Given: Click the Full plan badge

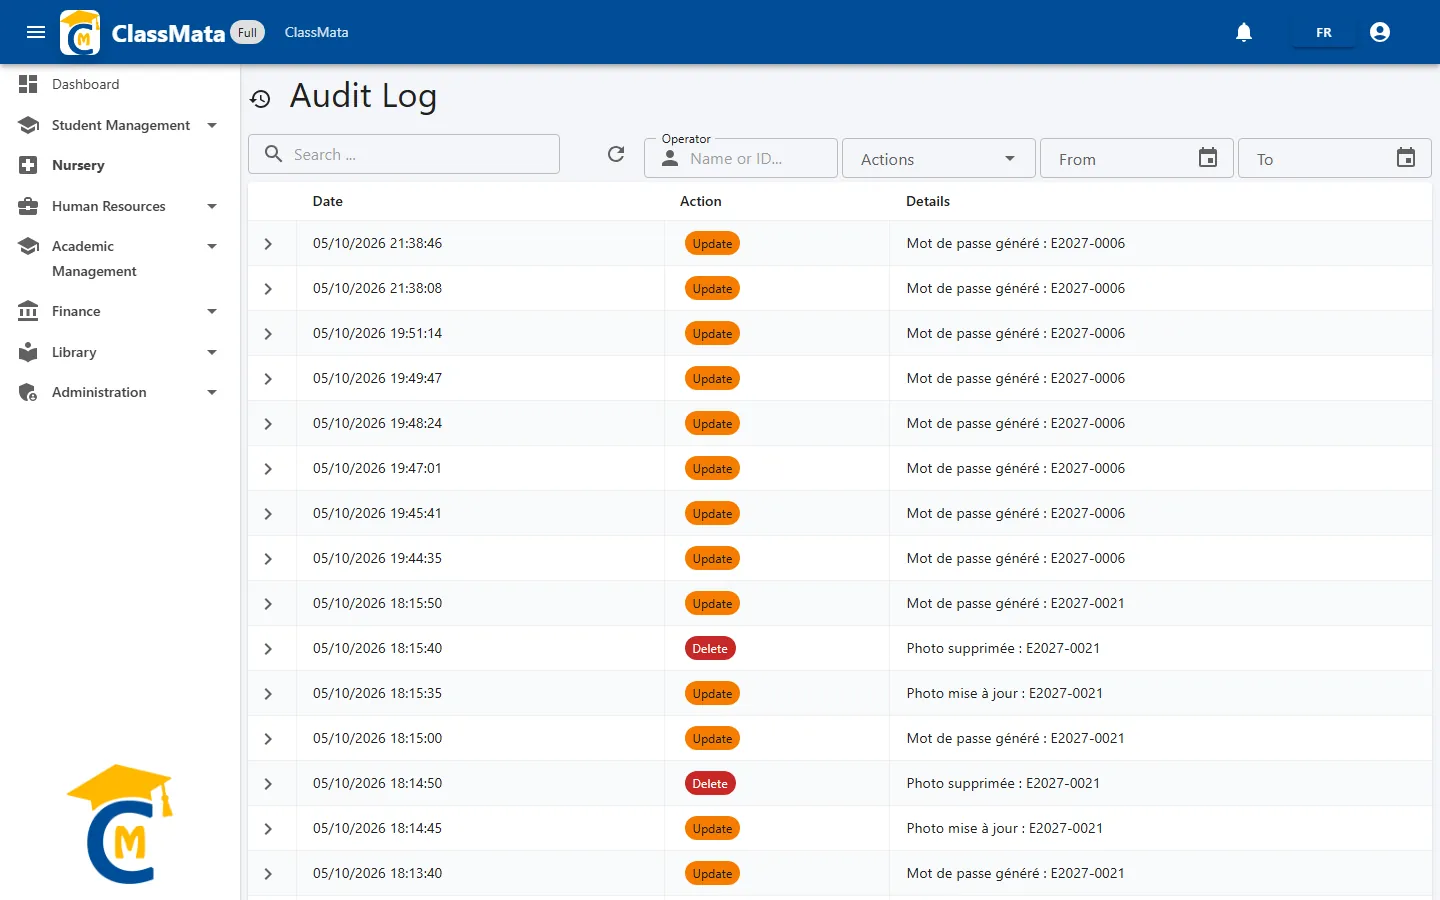Looking at the screenshot, I should pyautogui.click(x=247, y=32).
